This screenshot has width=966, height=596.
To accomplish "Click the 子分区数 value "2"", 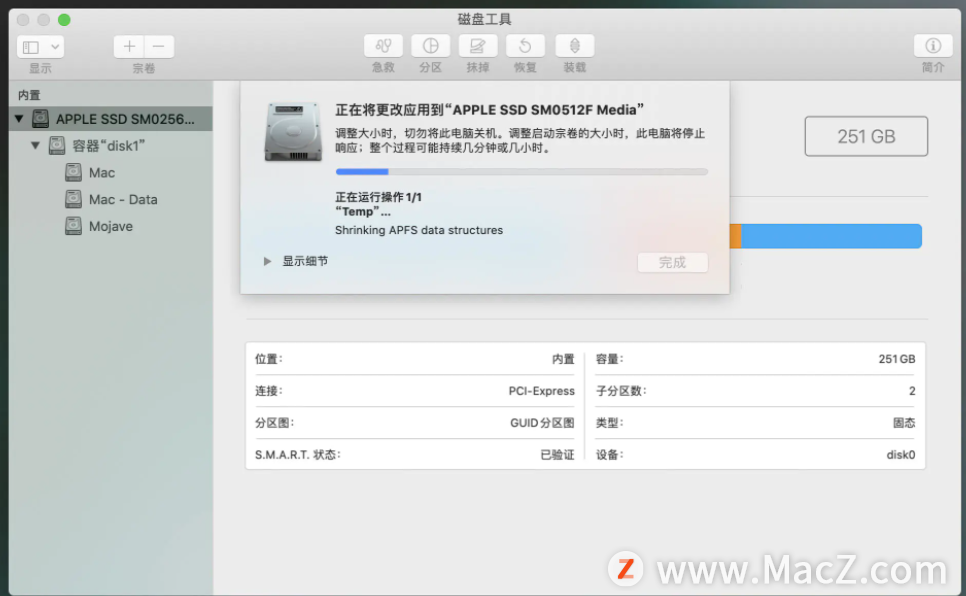I will [912, 391].
